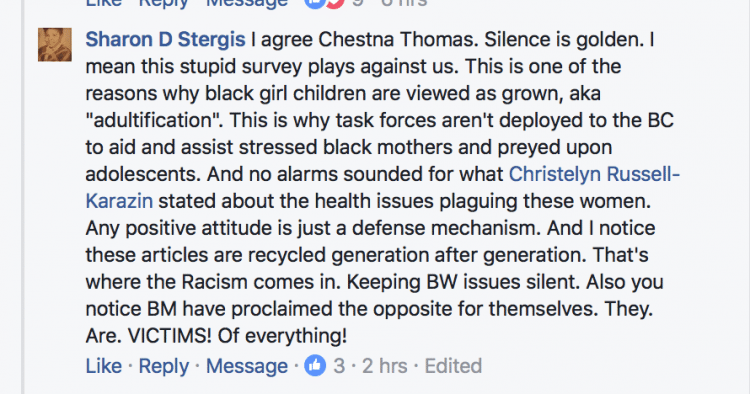Open the cut-off 6 hrs timestamp at top
750x394 pixels.
coord(404,3)
